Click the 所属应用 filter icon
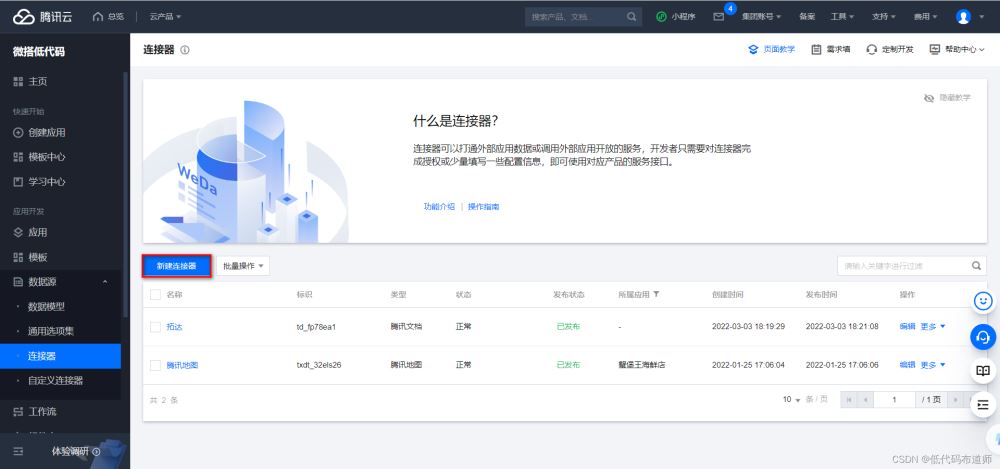The image size is (1000, 469). [656, 295]
